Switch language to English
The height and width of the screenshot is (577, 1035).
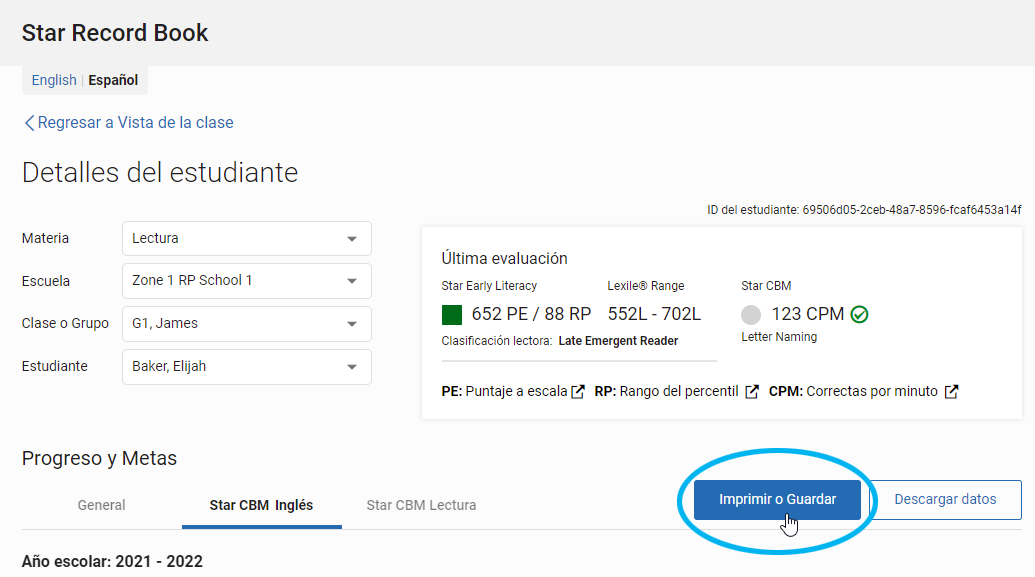[54, 81]
